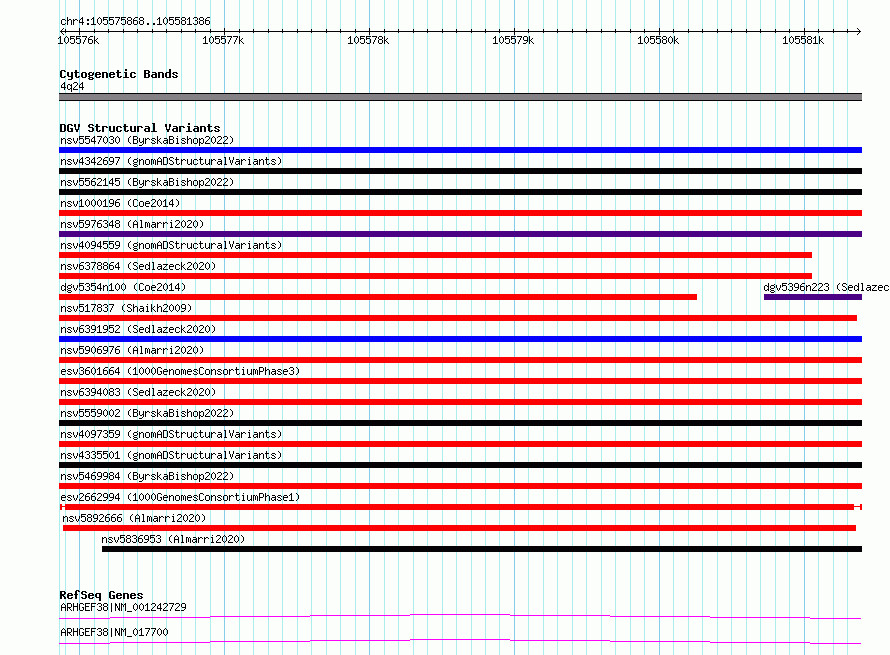This screenshot has width=890, height=655.
Task: Click the right arrowhead of the coordinate ruler
Action: click(858, 31)
